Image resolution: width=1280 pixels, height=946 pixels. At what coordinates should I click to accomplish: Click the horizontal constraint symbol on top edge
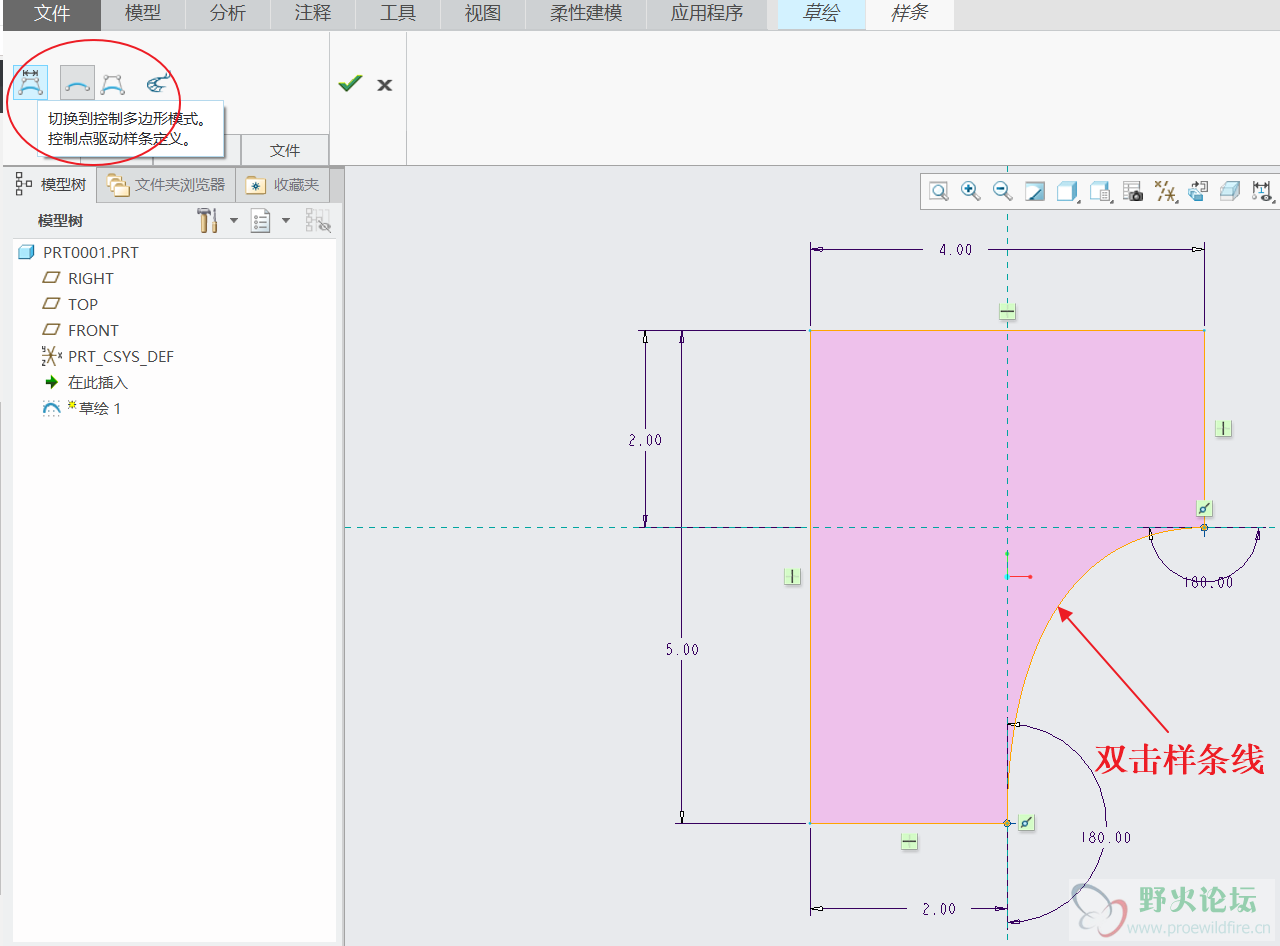tap(1007, 312)
